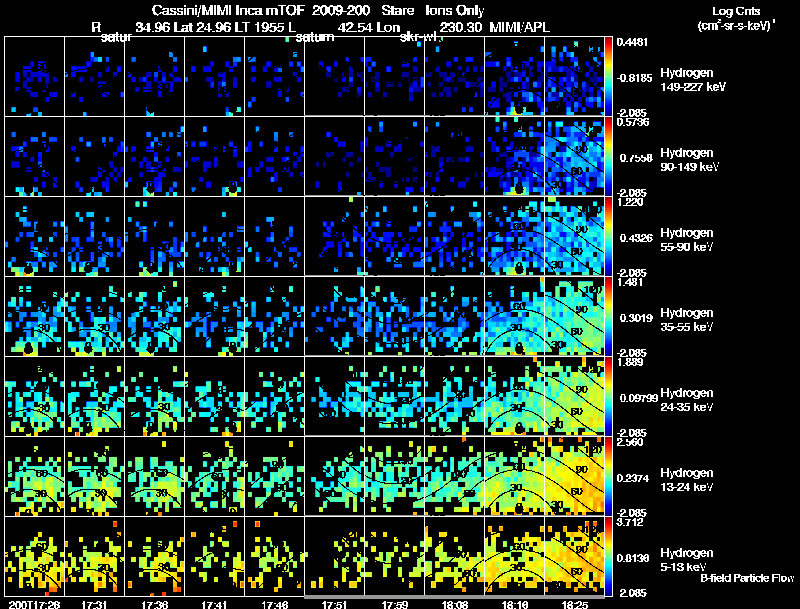Image resolution: width=800 pixels, height=609 pixels.
Task: Click the color bar beside Hydrogen 35-55 keV
Action: click(608, 317)
